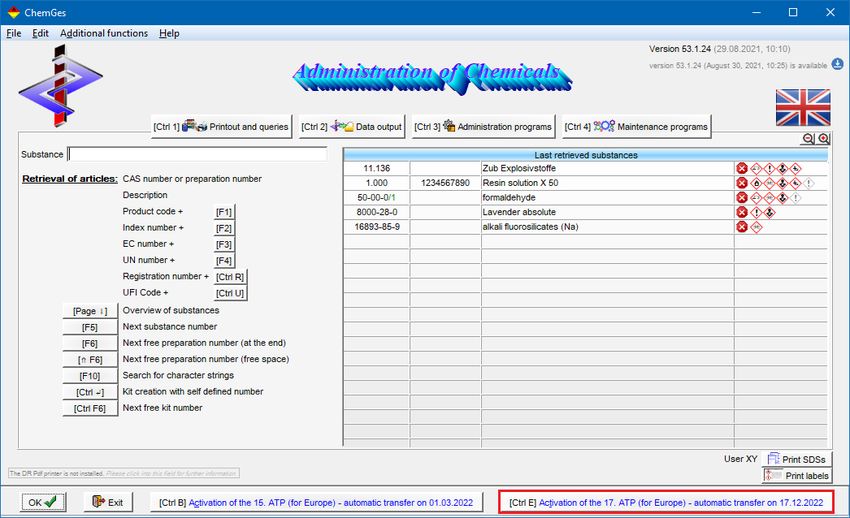Select the Lavender absolute name cell
This screenshot has width=850, height=518.
coord(607,212)
